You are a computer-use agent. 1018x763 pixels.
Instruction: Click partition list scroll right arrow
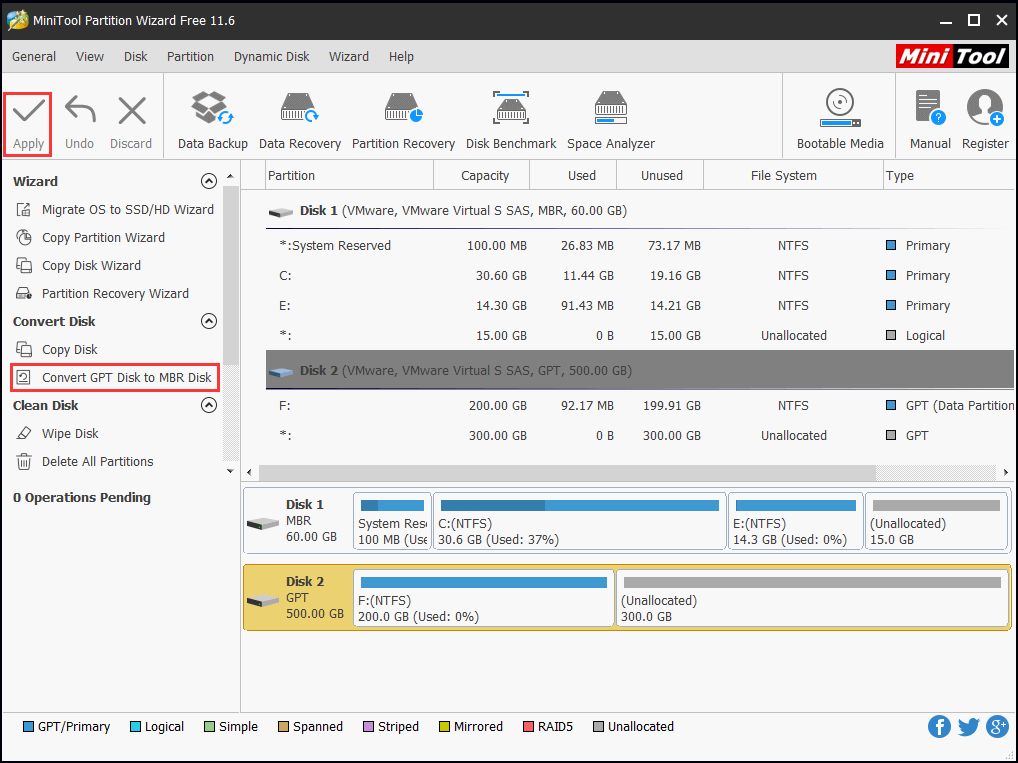pyautogui.click(x=1006, y=472)
